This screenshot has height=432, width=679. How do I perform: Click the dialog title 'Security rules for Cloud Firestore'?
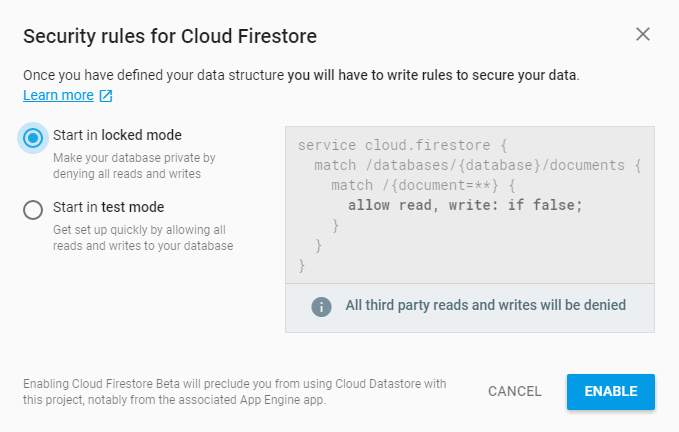click(x=170, y=36)
